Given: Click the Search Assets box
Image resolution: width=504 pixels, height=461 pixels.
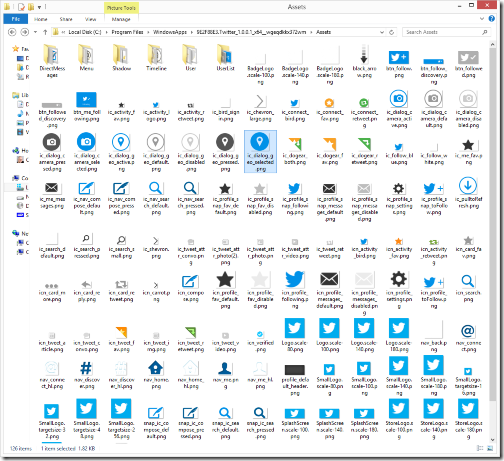Looking at the screenshot, I should tap(447, 32).
